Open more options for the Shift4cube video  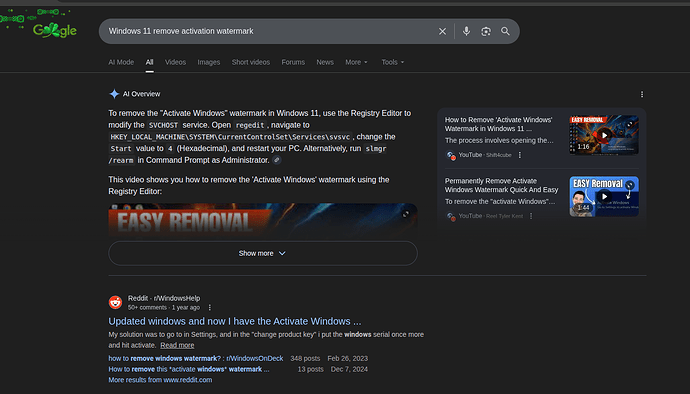click(520, 155)
